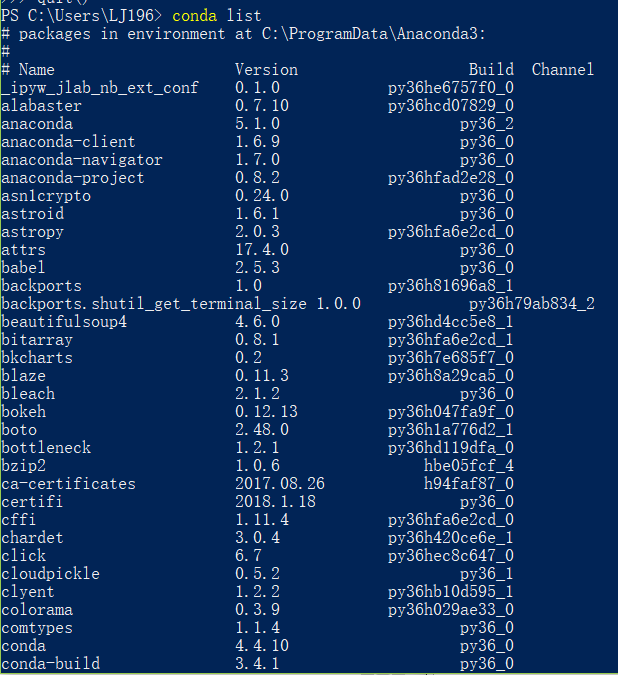This screenshot has width=618, height=675.
Task: Click the backports.shutil_get_terminal_size entry
Action: coord(154,304)
